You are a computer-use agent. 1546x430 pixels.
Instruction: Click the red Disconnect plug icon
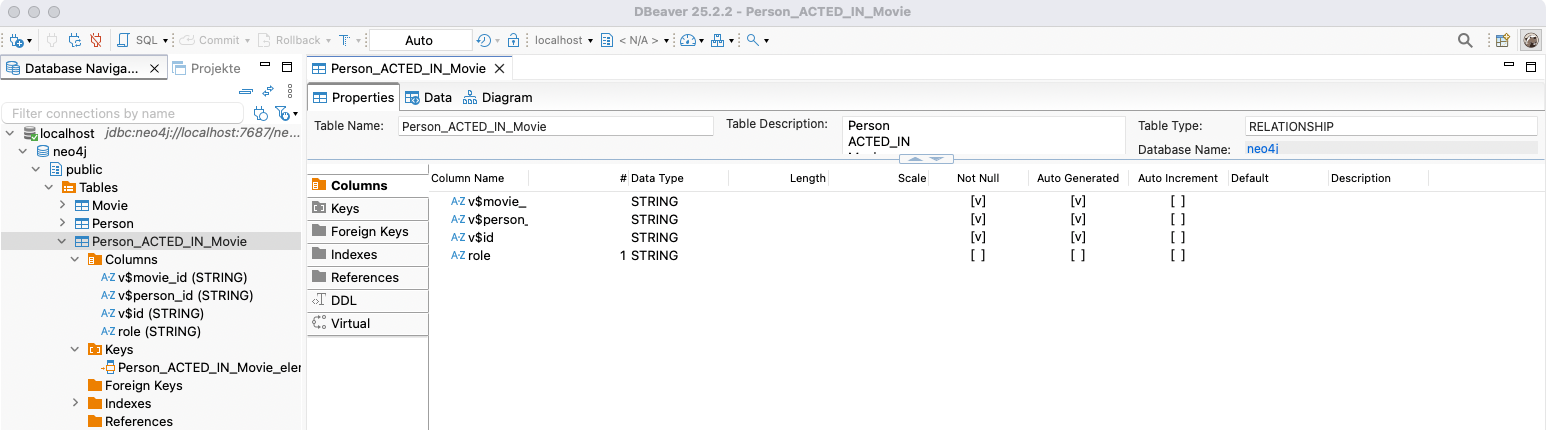pos(96,41)
